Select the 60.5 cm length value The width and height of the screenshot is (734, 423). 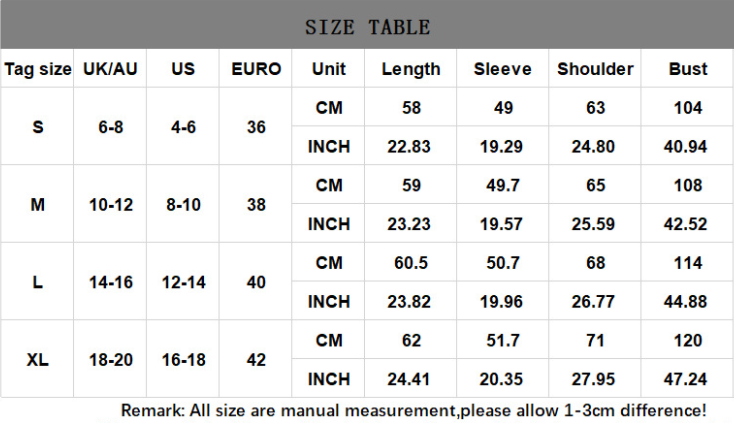point(410,263)
